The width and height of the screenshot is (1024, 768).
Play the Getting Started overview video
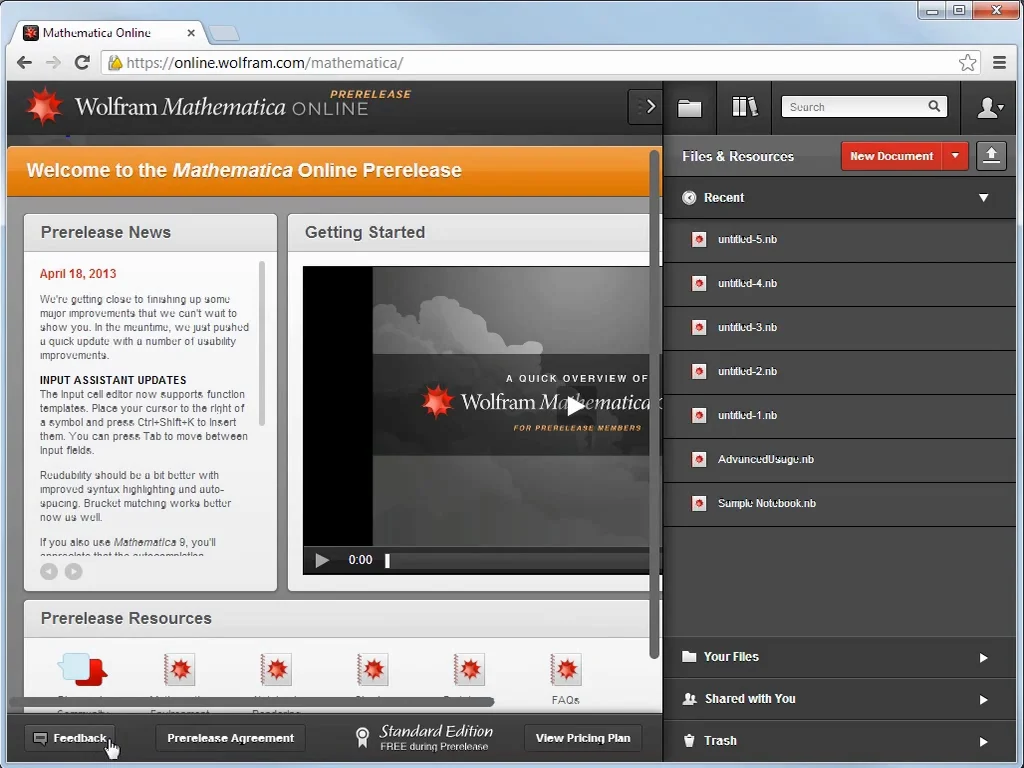click(x=576, y=406)
